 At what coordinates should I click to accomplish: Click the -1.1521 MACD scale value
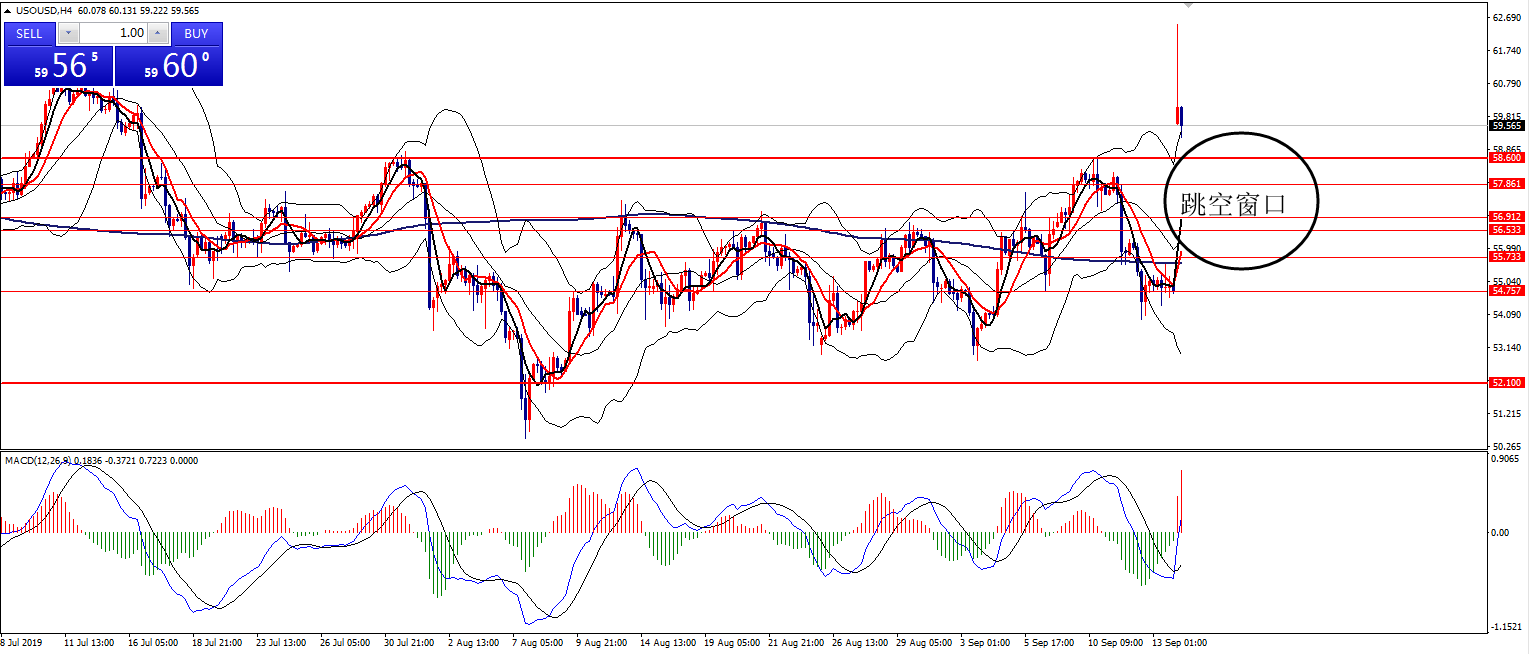[1507, 627]
